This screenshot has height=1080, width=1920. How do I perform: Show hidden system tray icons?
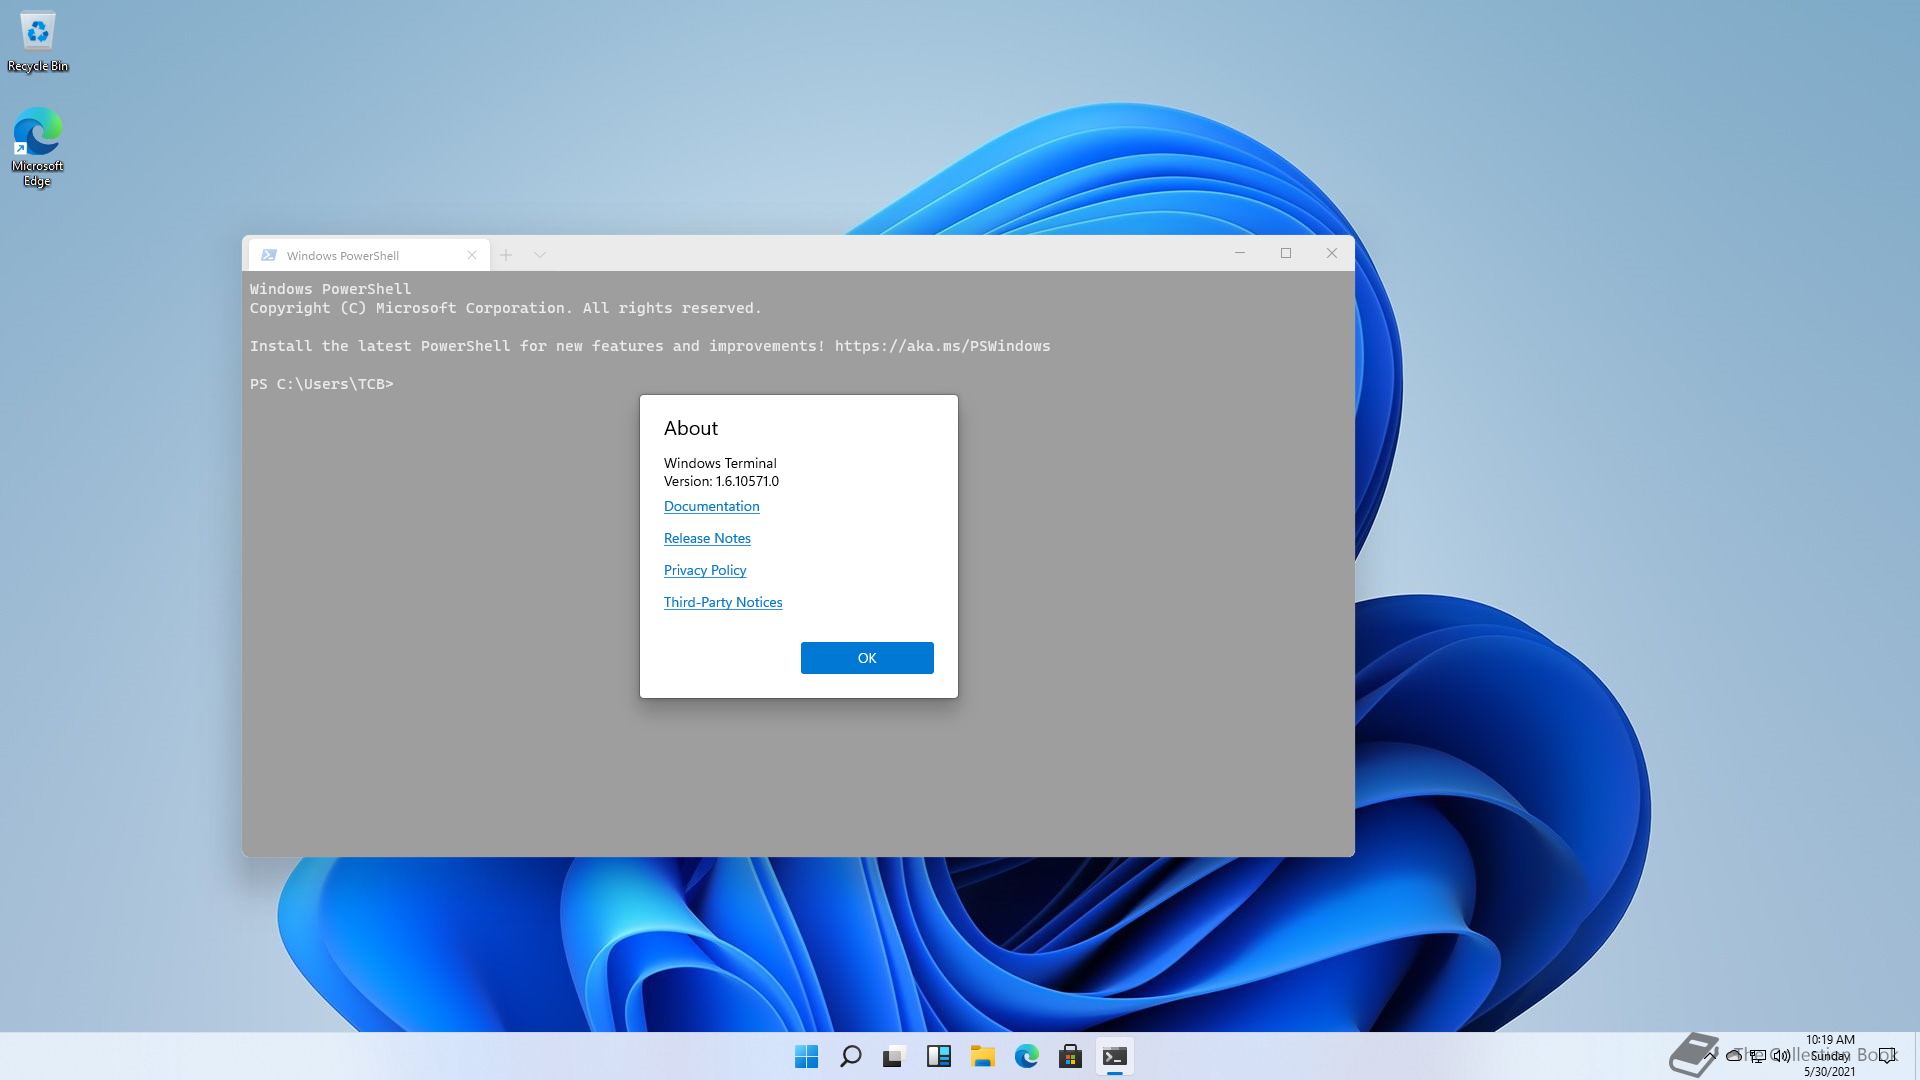(x=1712, y=1055)
